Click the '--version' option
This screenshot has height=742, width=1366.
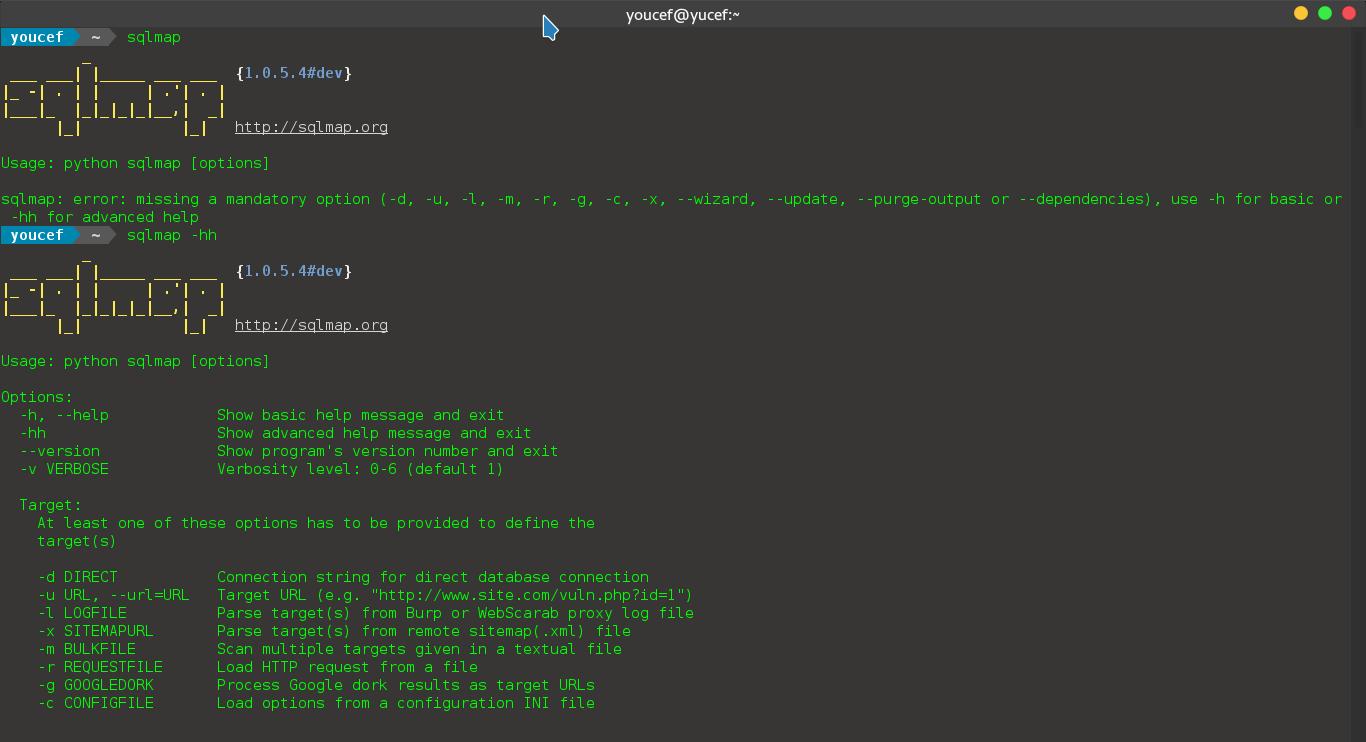[60, 451]
